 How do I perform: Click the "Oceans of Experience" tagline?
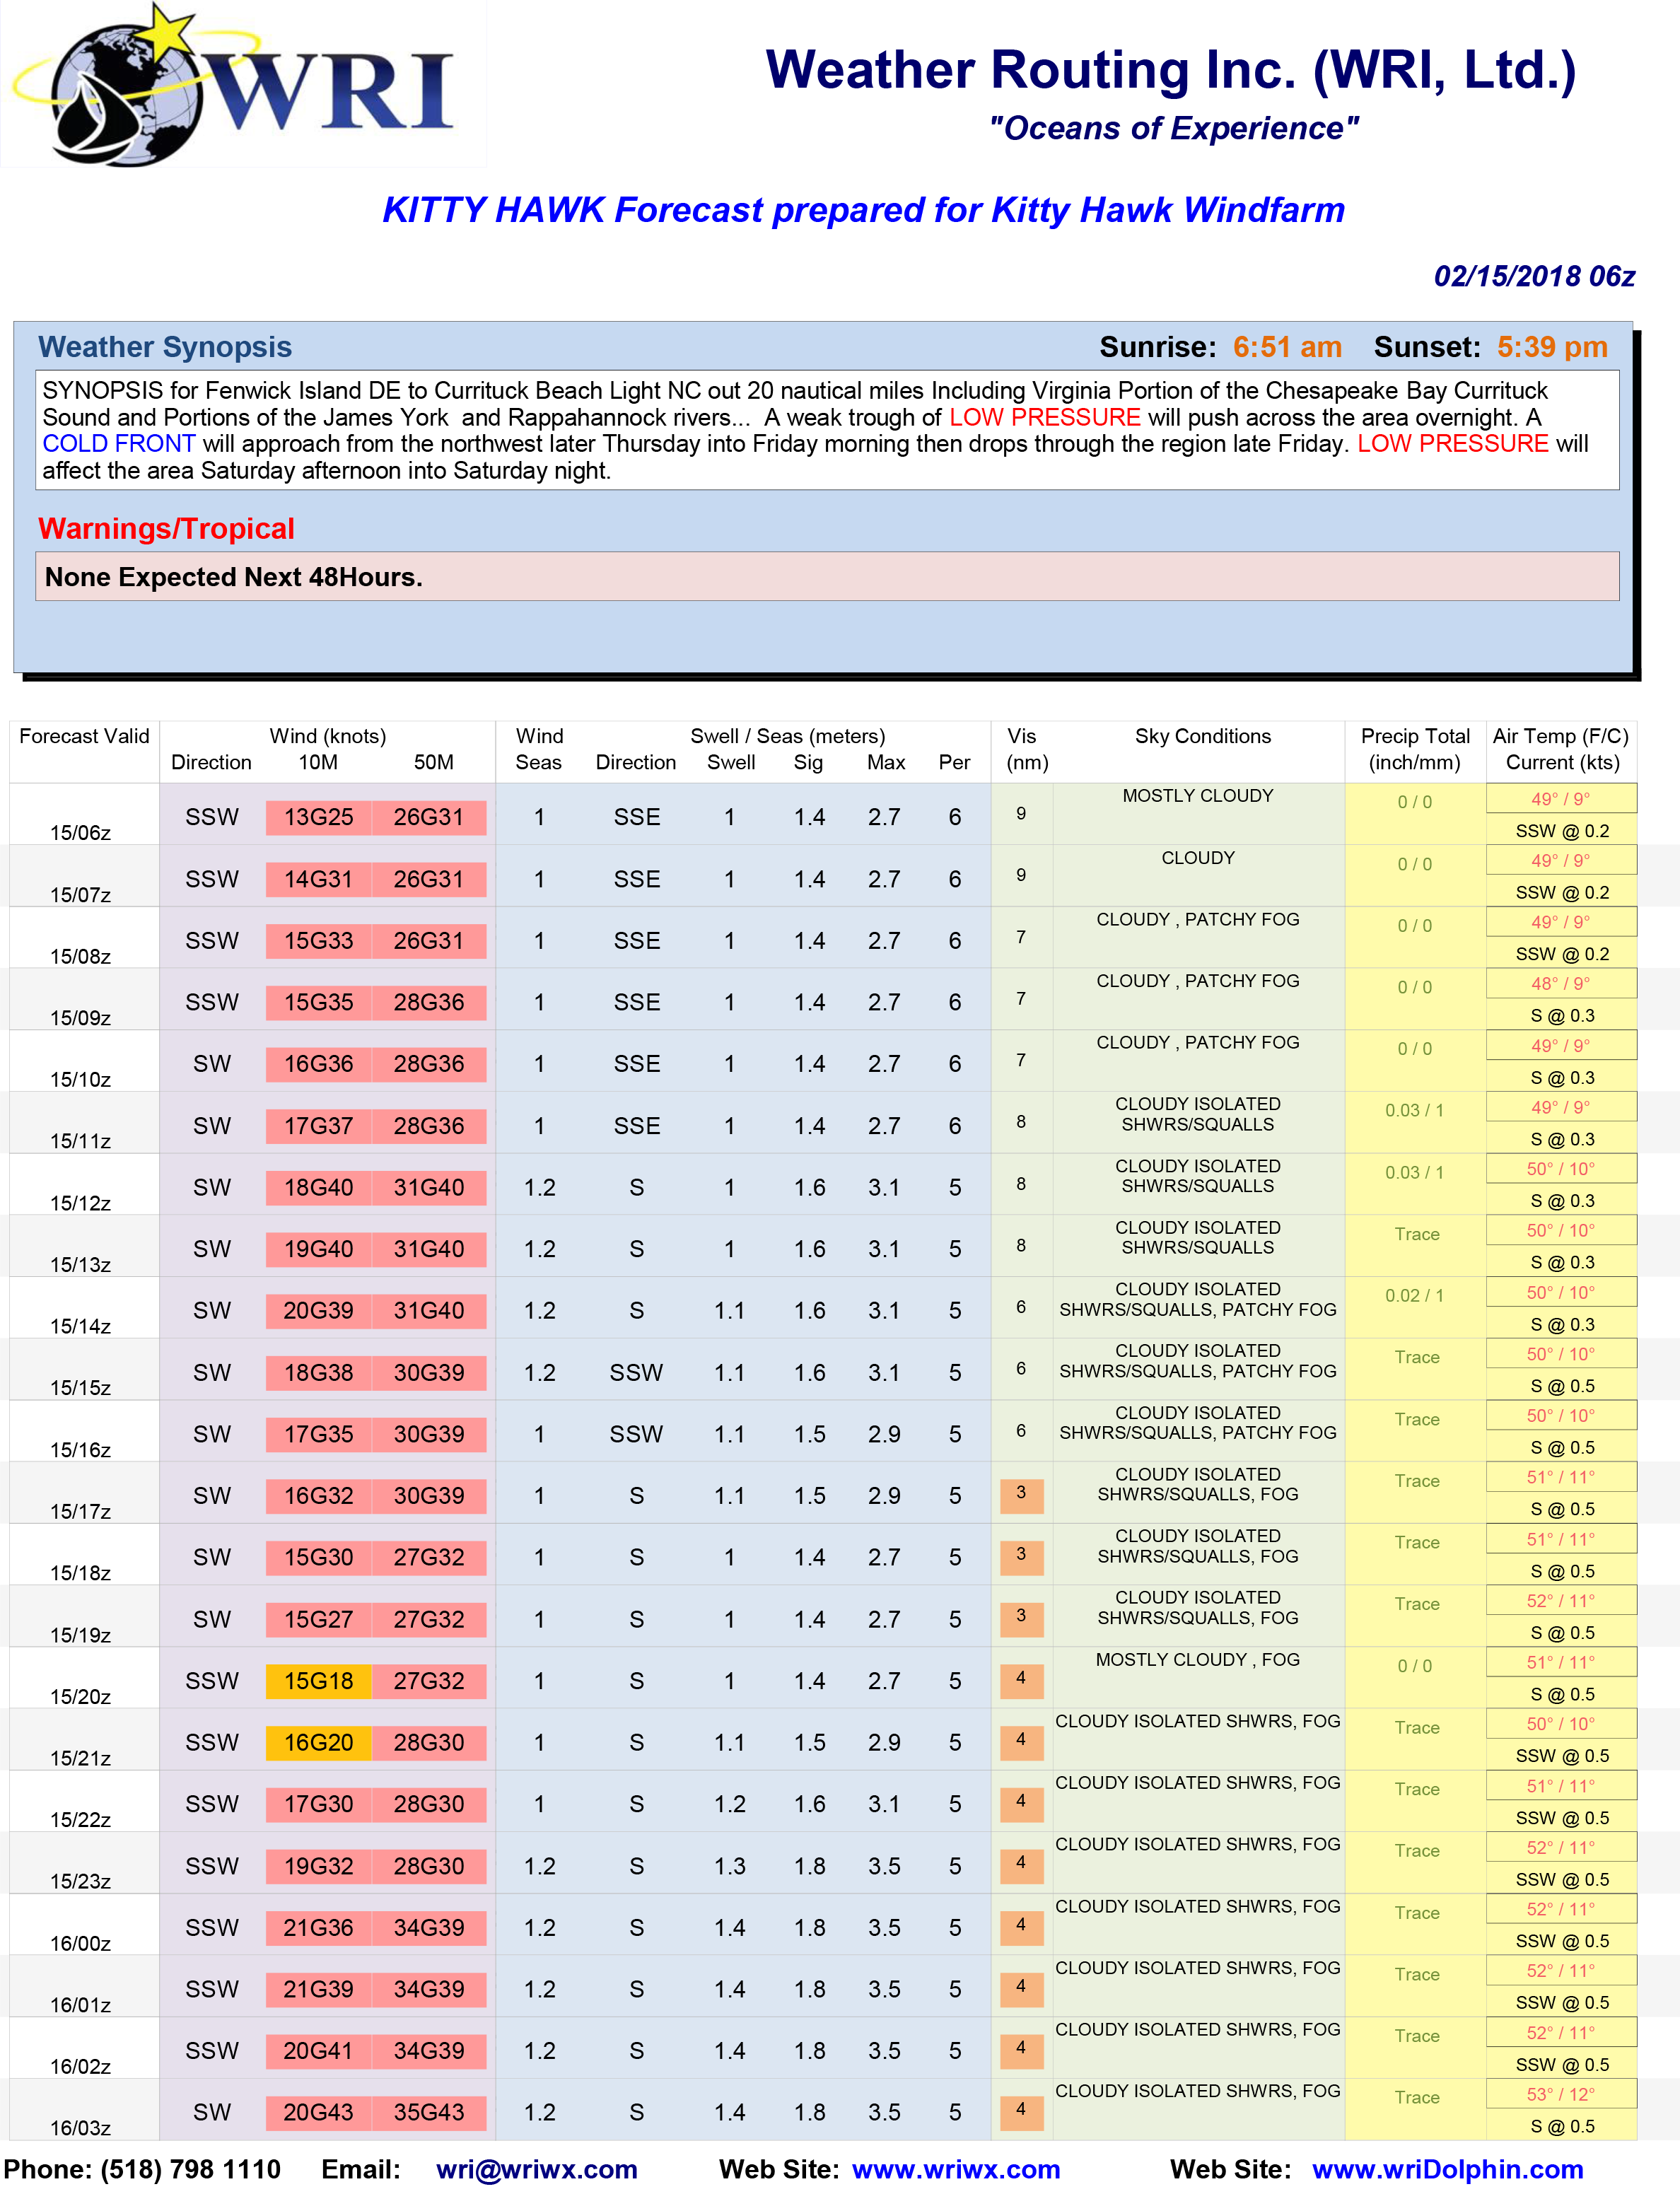tap(1173, 129)
